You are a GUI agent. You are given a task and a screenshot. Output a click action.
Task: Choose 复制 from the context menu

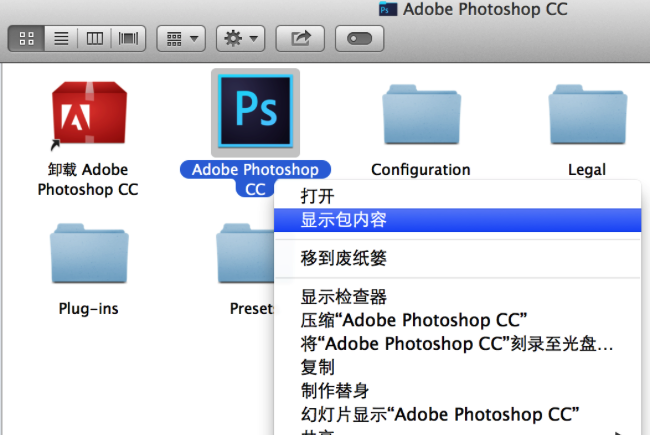[x=457, y=367]
